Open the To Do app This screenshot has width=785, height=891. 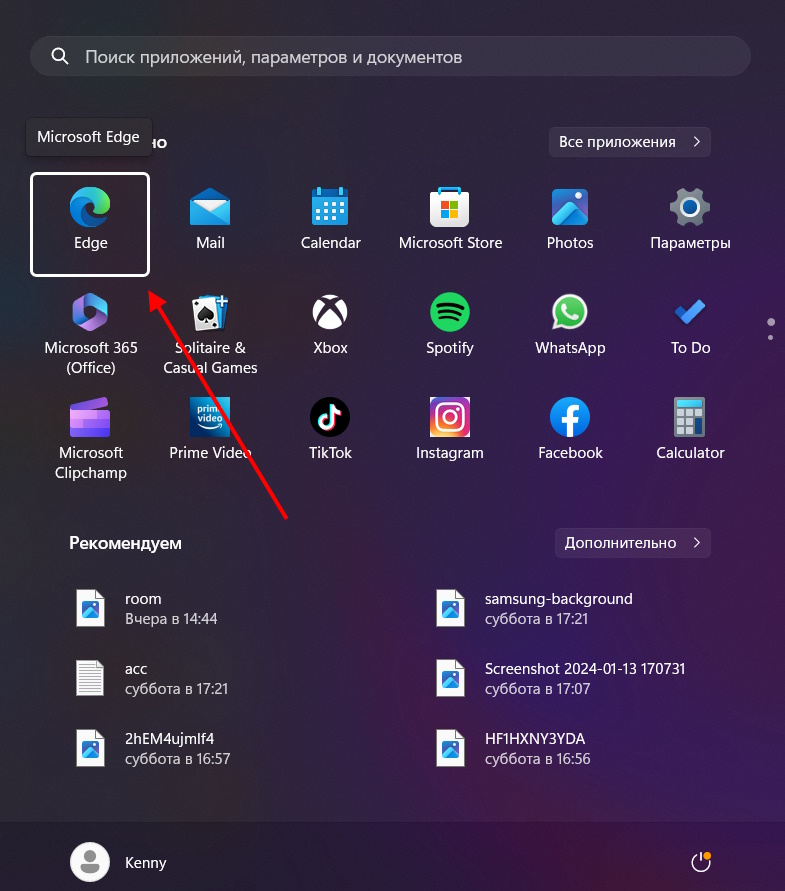(x=690, y=325)
